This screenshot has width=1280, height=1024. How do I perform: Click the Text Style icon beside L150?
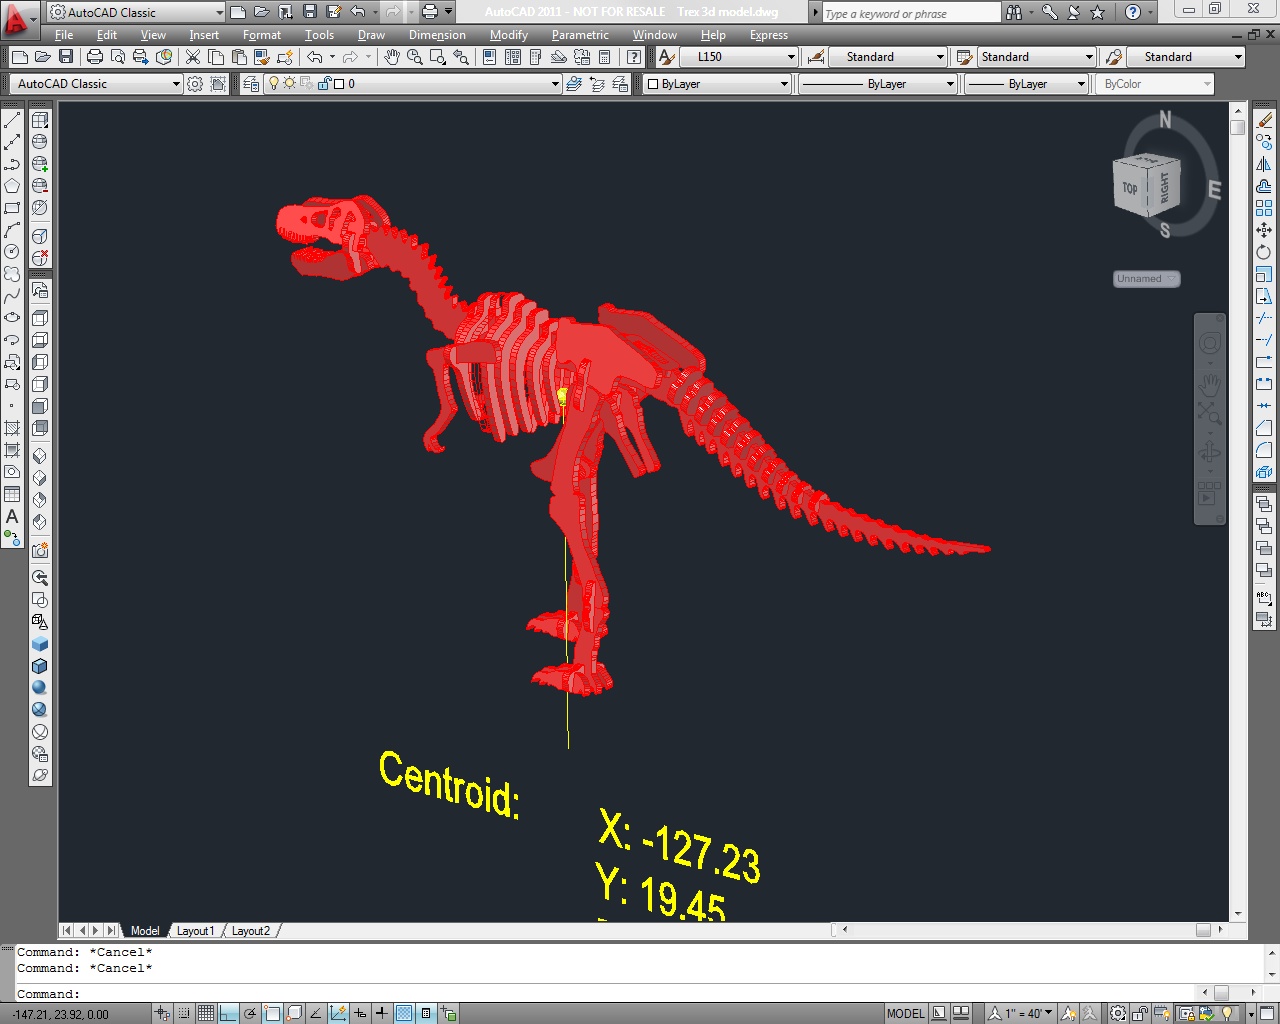pos(667,57)
